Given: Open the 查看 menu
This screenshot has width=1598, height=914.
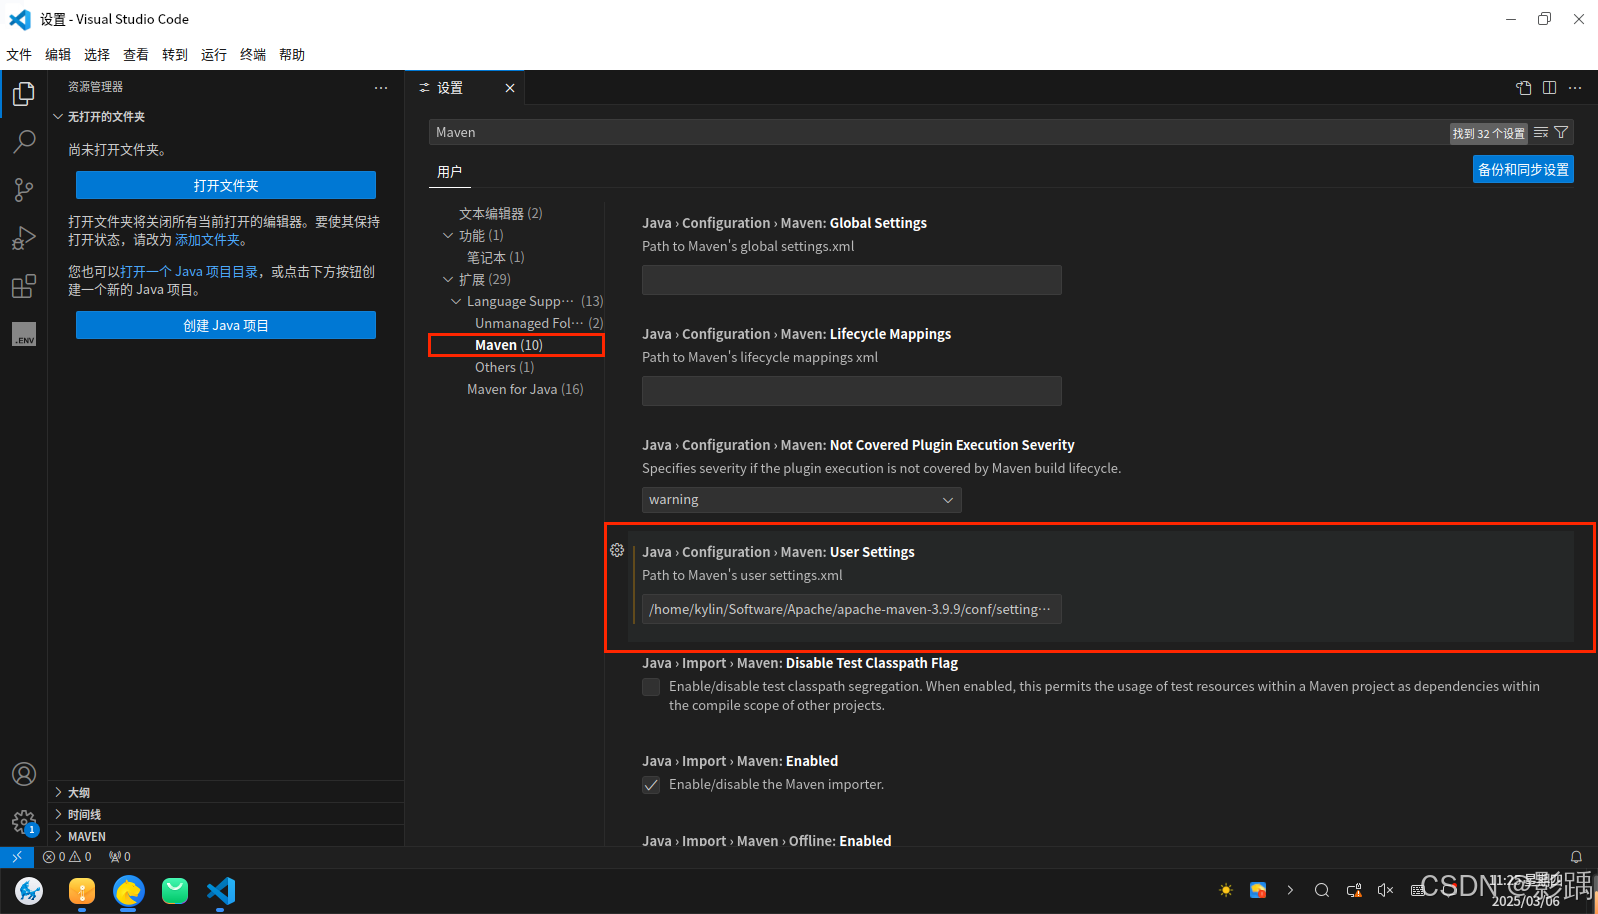Looking at the screenshot, I should 136,55.
